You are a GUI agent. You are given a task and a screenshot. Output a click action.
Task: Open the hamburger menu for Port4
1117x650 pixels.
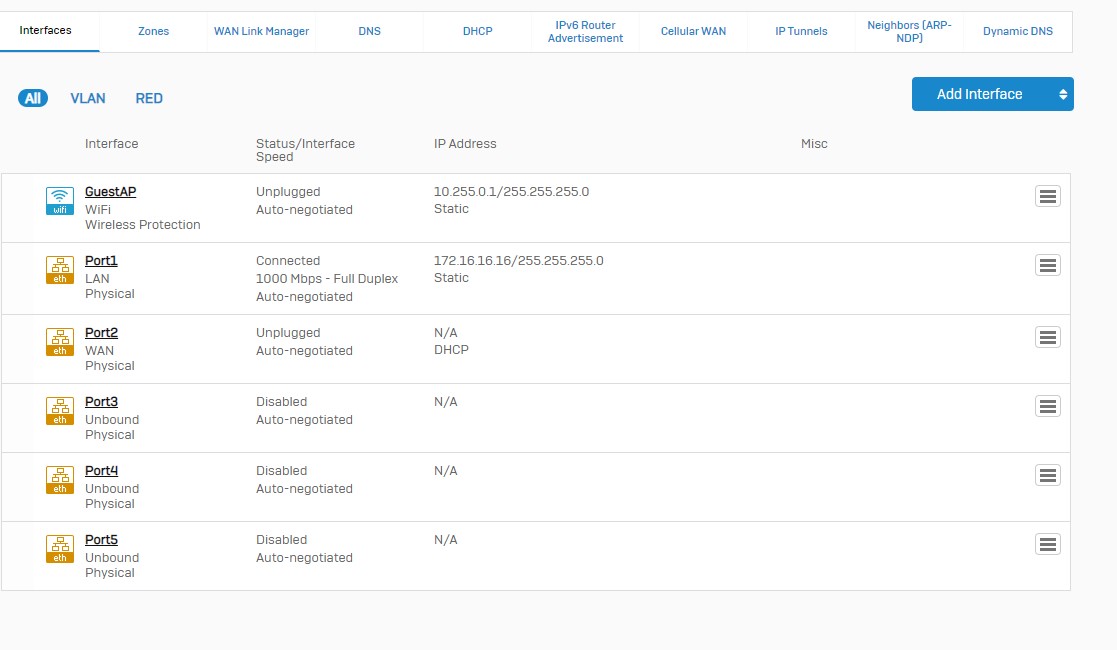1047,476
